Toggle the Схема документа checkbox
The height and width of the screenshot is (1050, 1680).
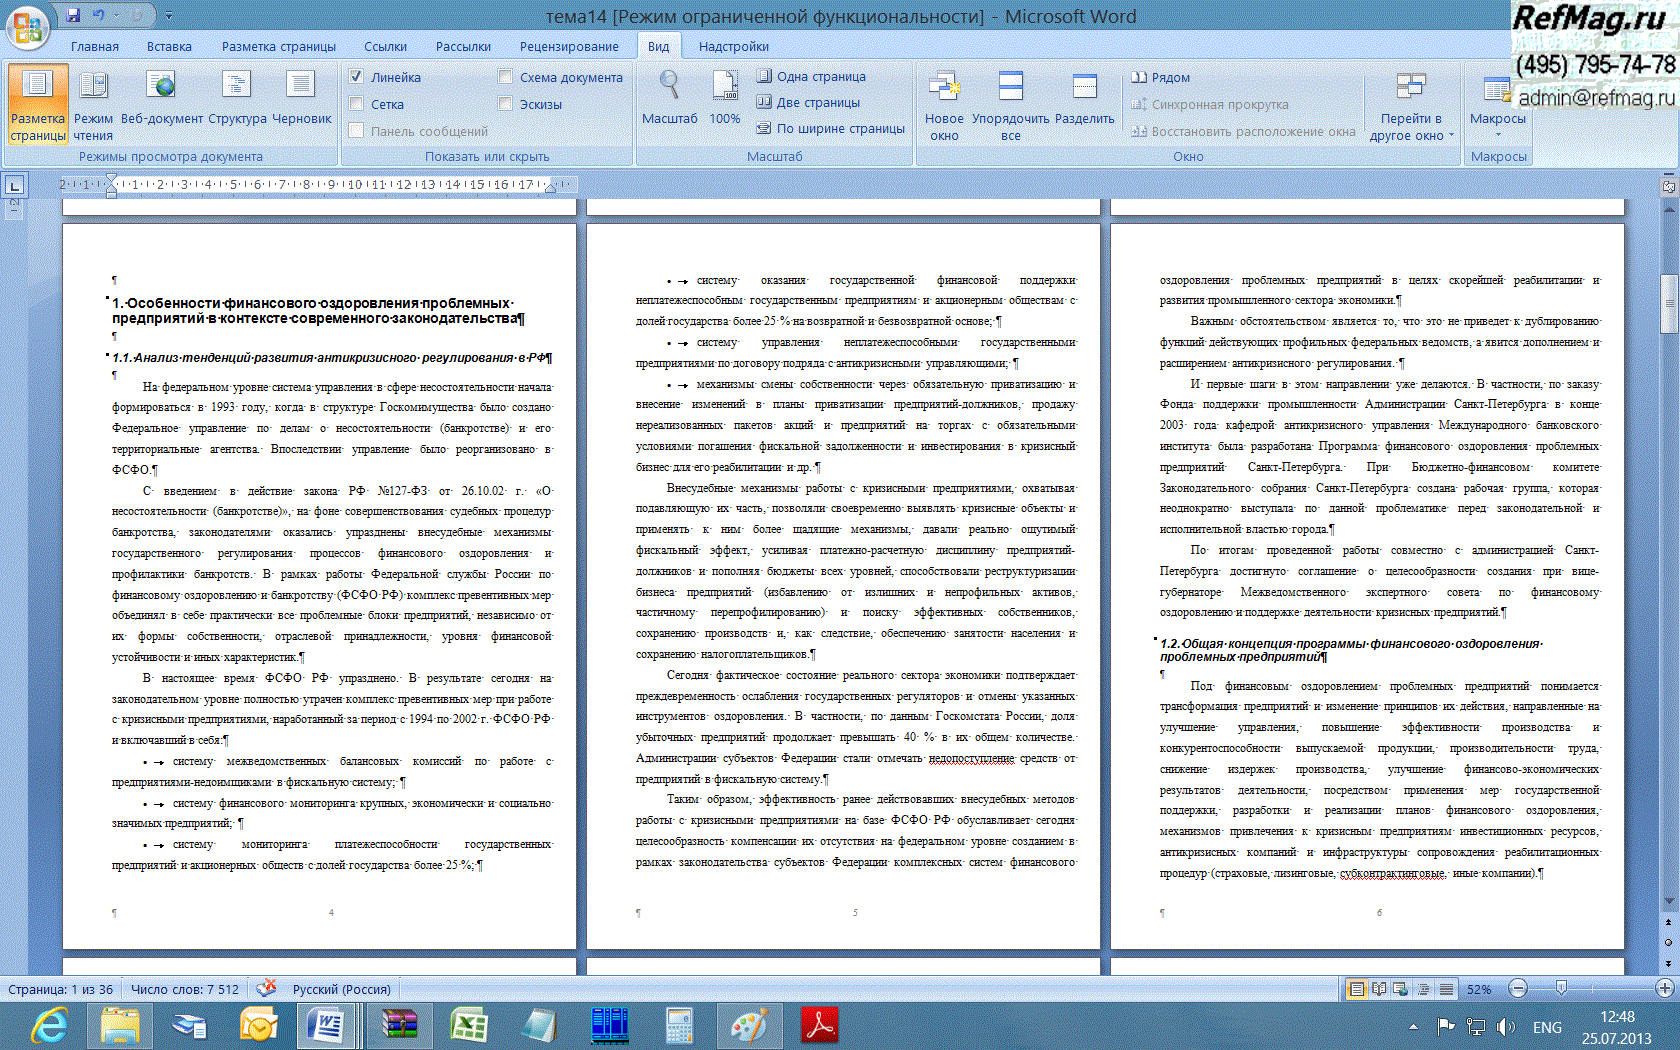tap(506, 77)
